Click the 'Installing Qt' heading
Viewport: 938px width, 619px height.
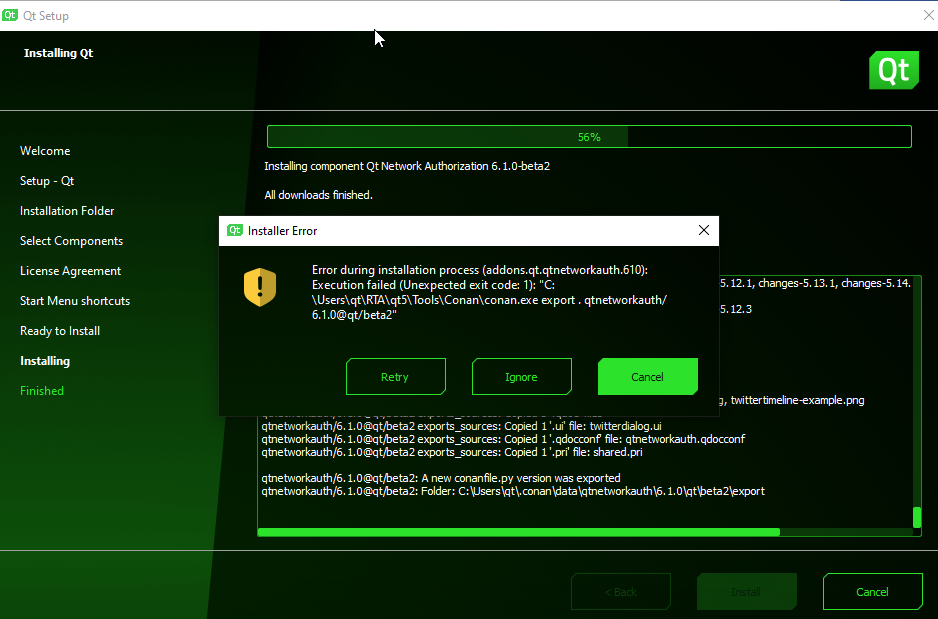(x=59, y=53)
